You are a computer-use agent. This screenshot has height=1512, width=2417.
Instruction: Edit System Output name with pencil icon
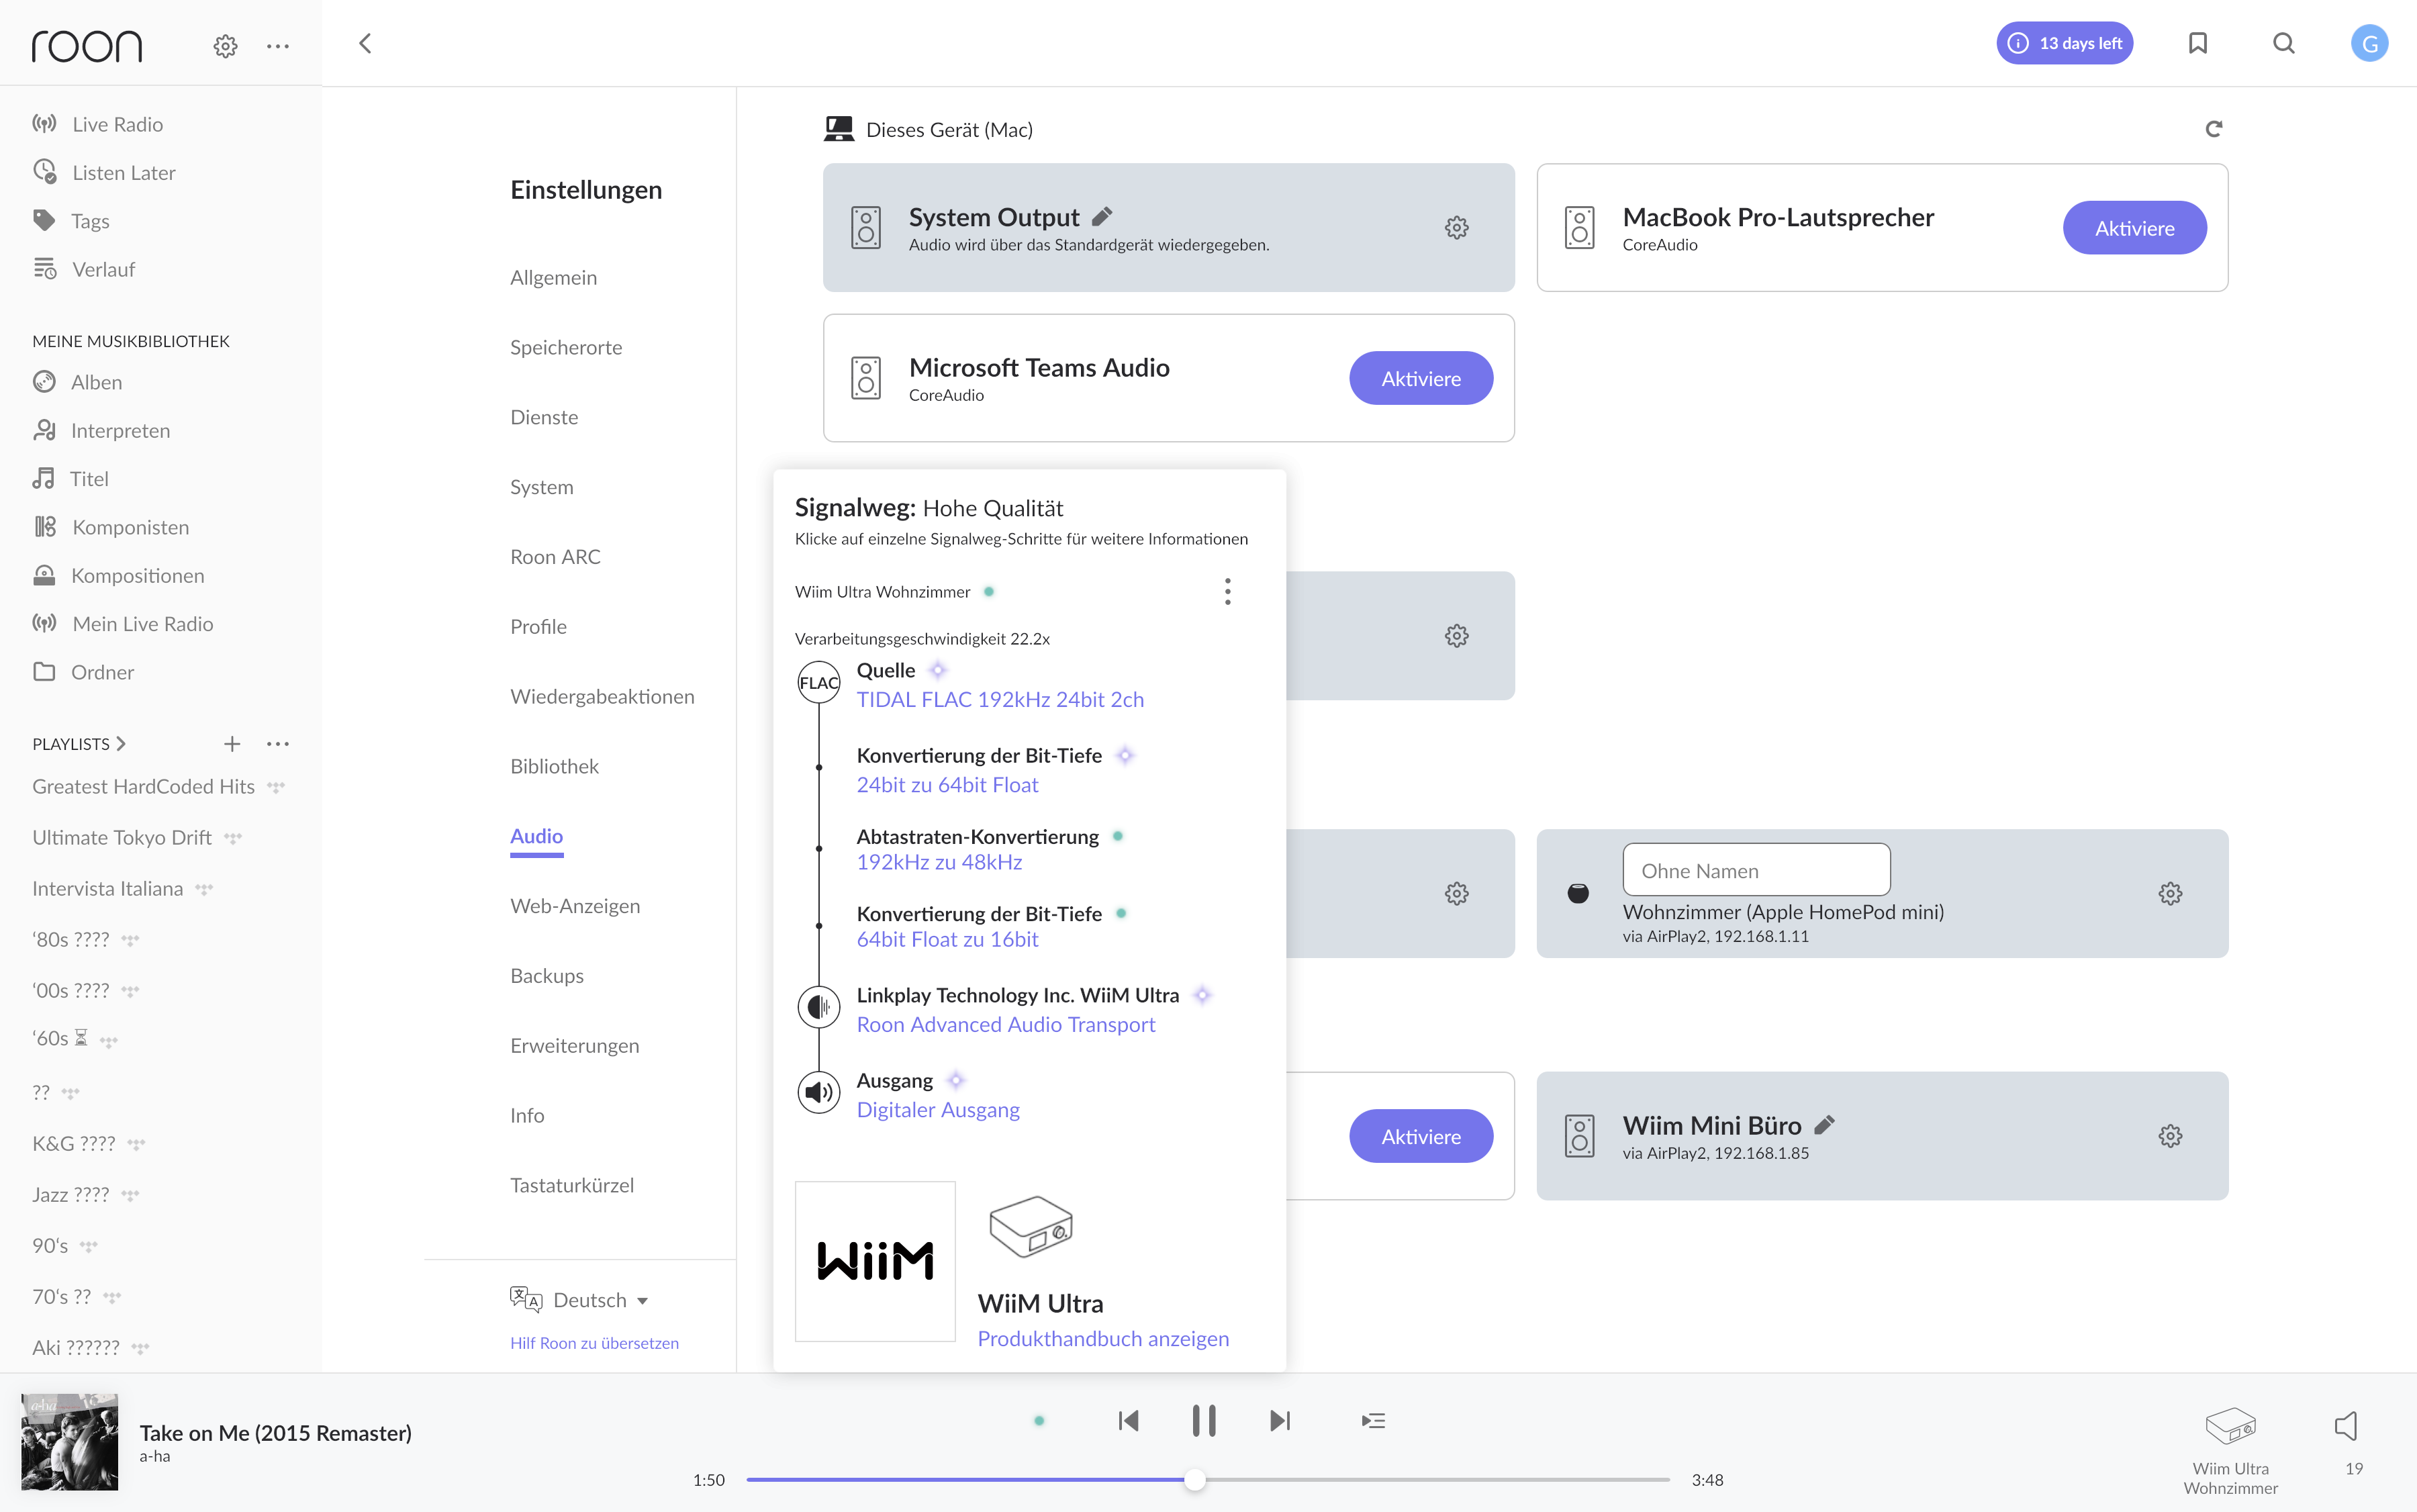[x=1102, y=216]
